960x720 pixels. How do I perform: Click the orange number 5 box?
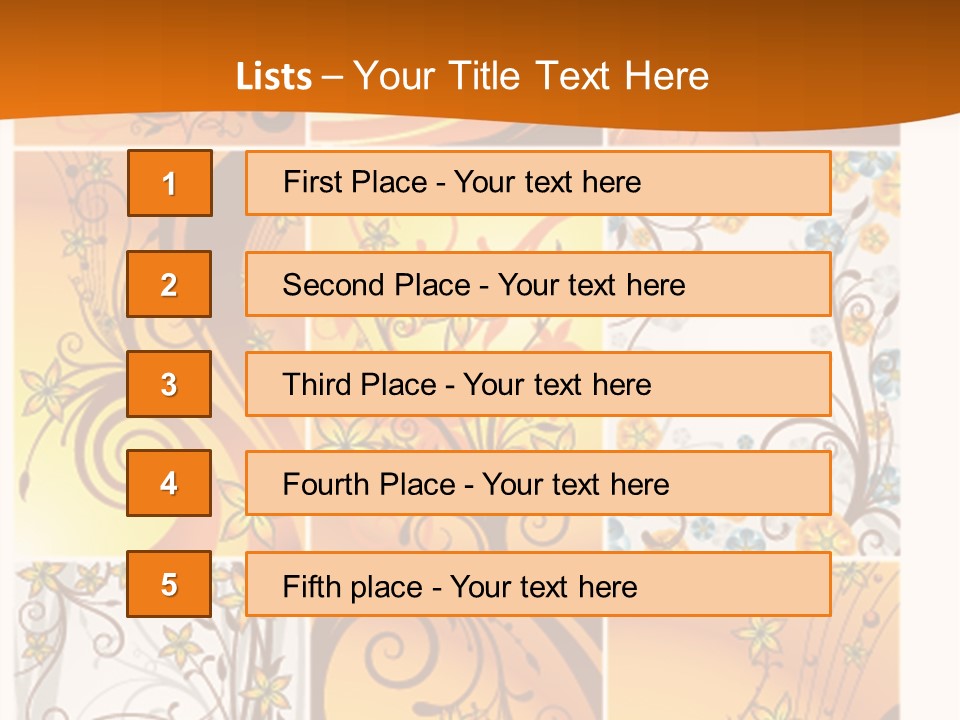click(169, 584)
